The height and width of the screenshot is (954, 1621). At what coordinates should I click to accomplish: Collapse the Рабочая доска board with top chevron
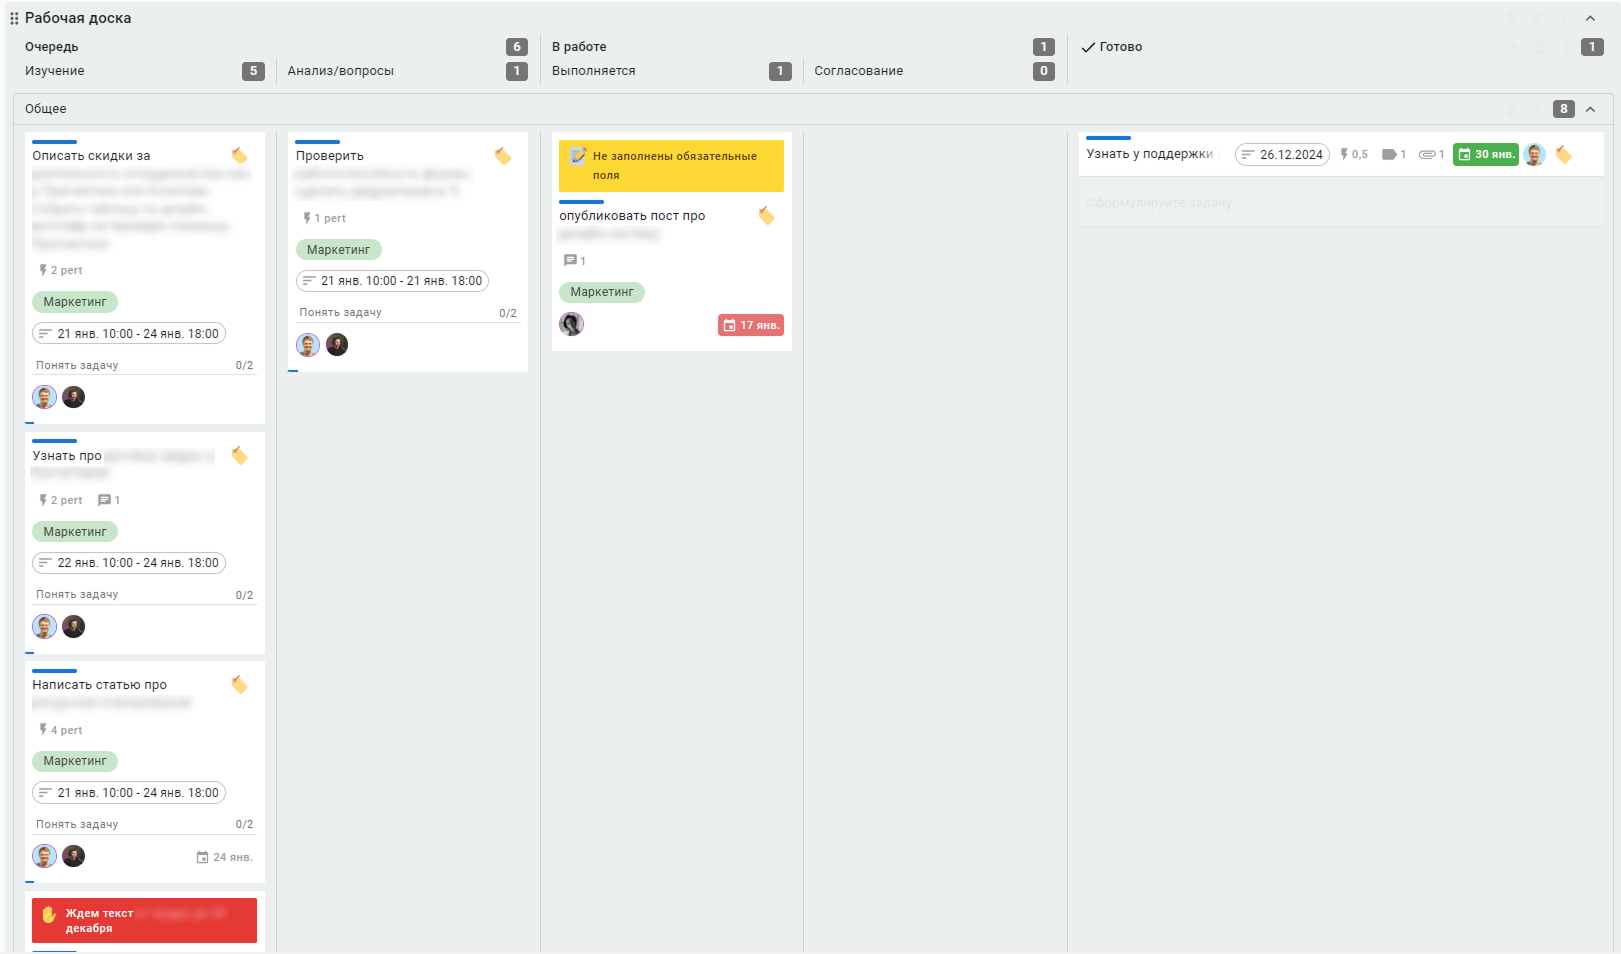click(1590, 18)
